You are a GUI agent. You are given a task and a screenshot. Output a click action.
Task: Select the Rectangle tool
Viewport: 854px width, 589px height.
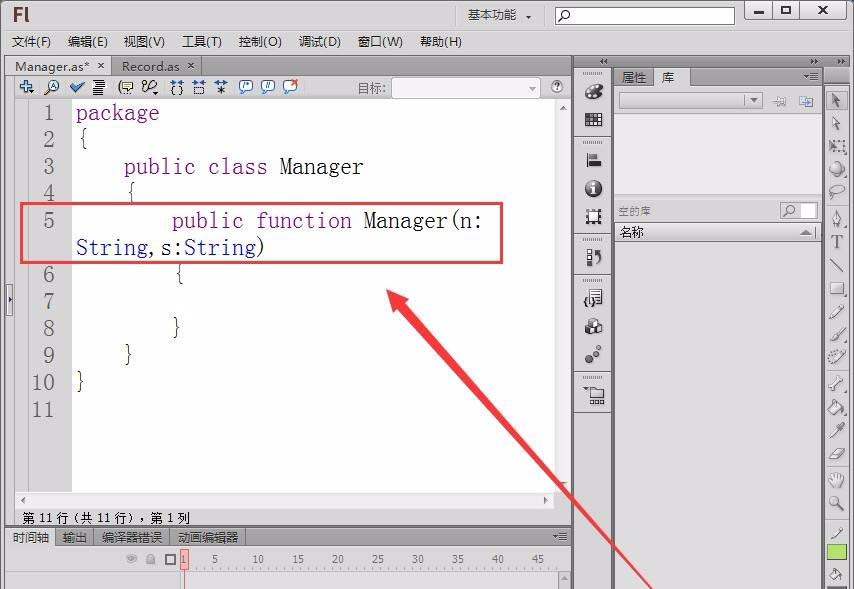click(837, 288)
